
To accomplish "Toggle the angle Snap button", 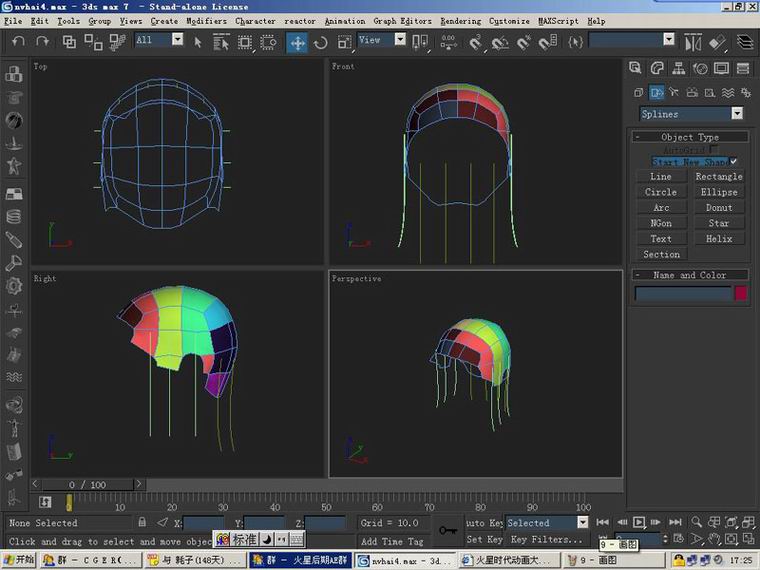I will tap(499, 43).
